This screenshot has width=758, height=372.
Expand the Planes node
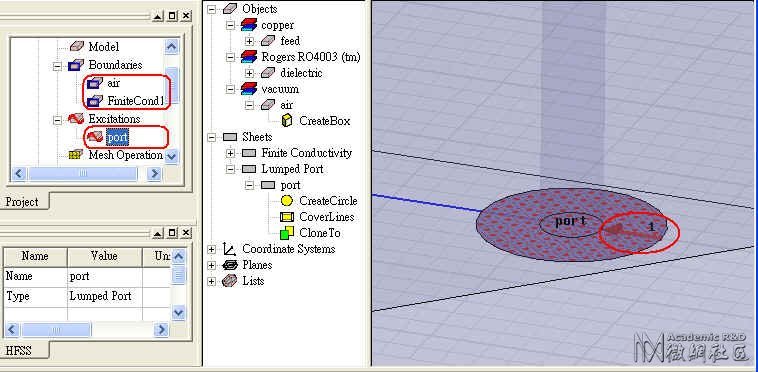click(211, 265)
